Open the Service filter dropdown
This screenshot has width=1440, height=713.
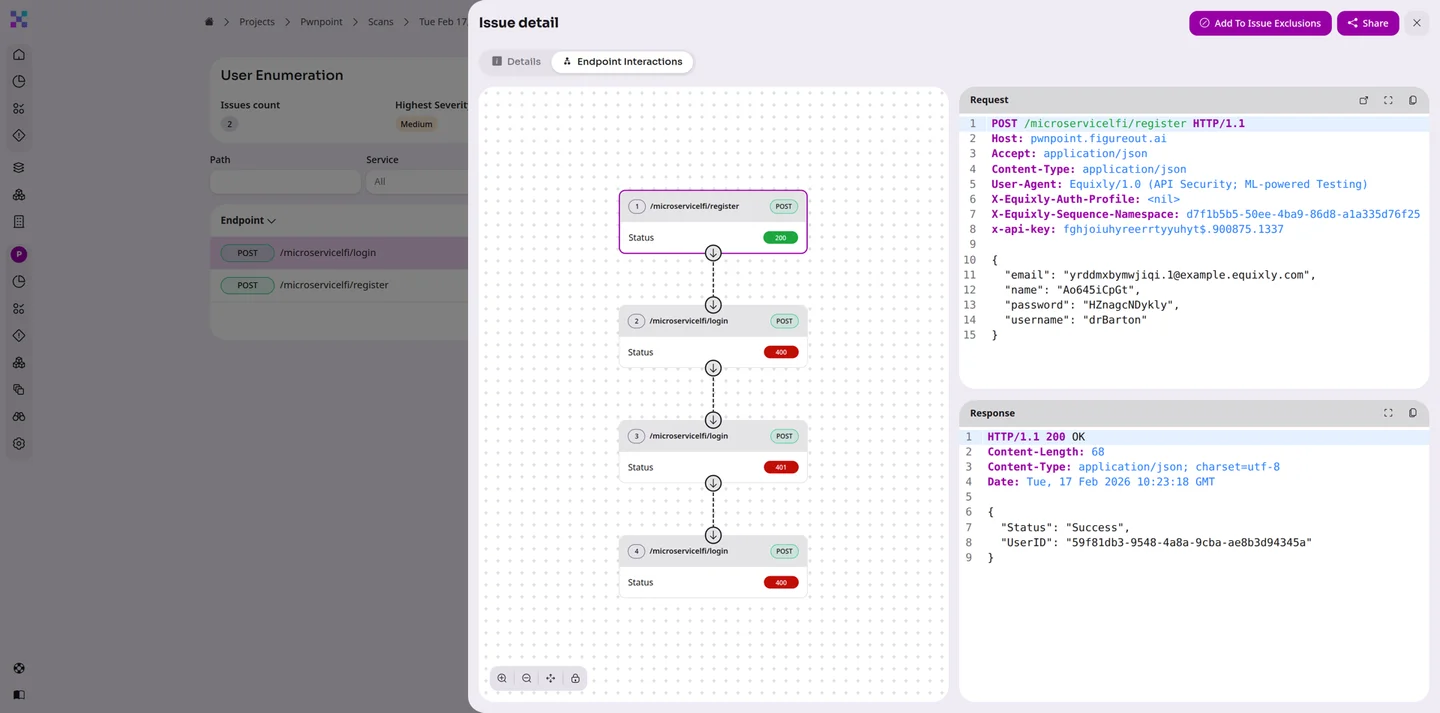[415, 181]
